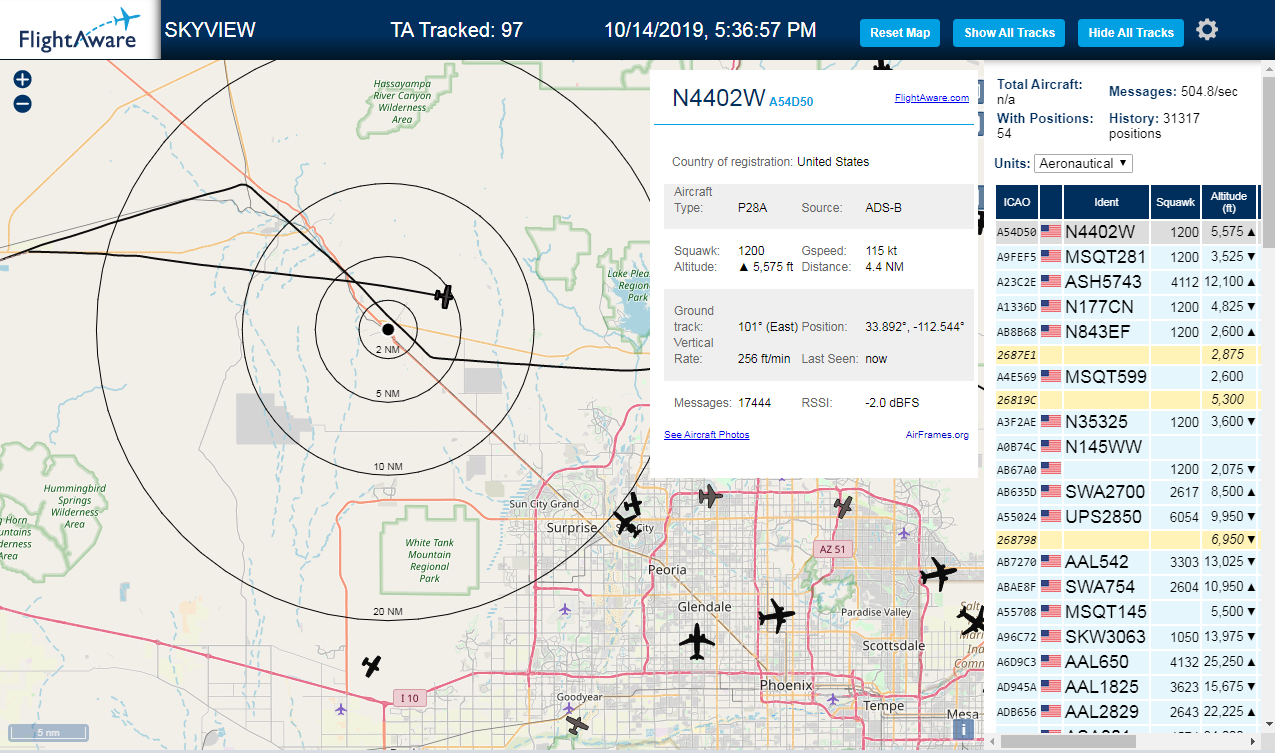
Task: Select the small gray aircraft near AZ 51
Action: coord(844,507)
